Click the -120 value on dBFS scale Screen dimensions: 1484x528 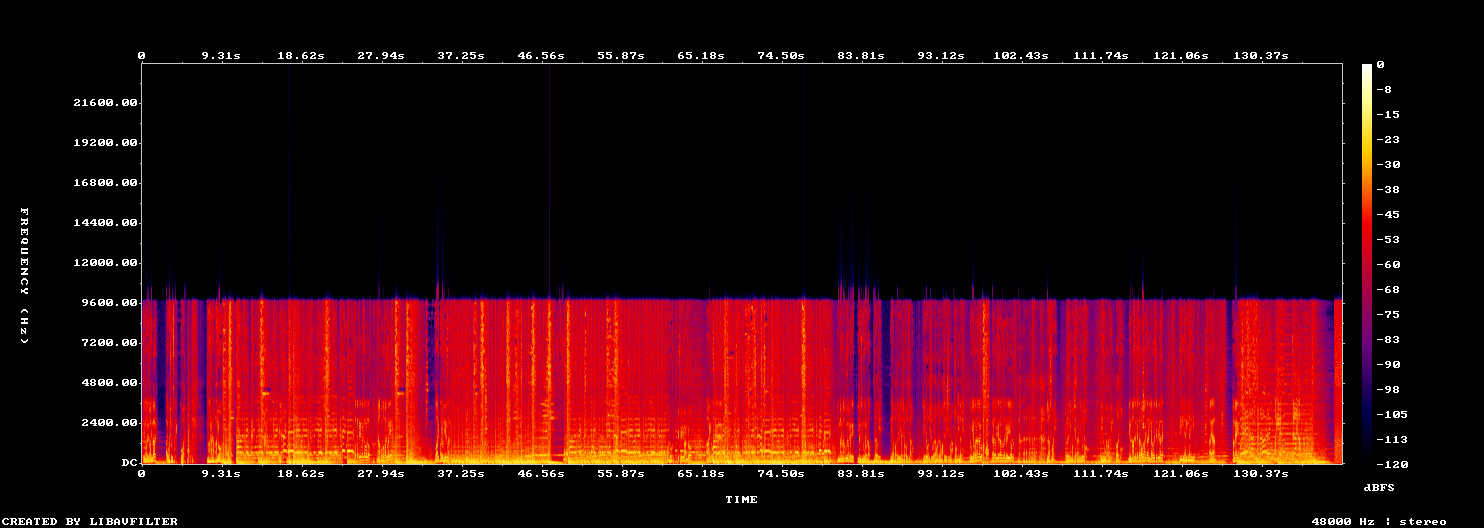[1392, 465]
